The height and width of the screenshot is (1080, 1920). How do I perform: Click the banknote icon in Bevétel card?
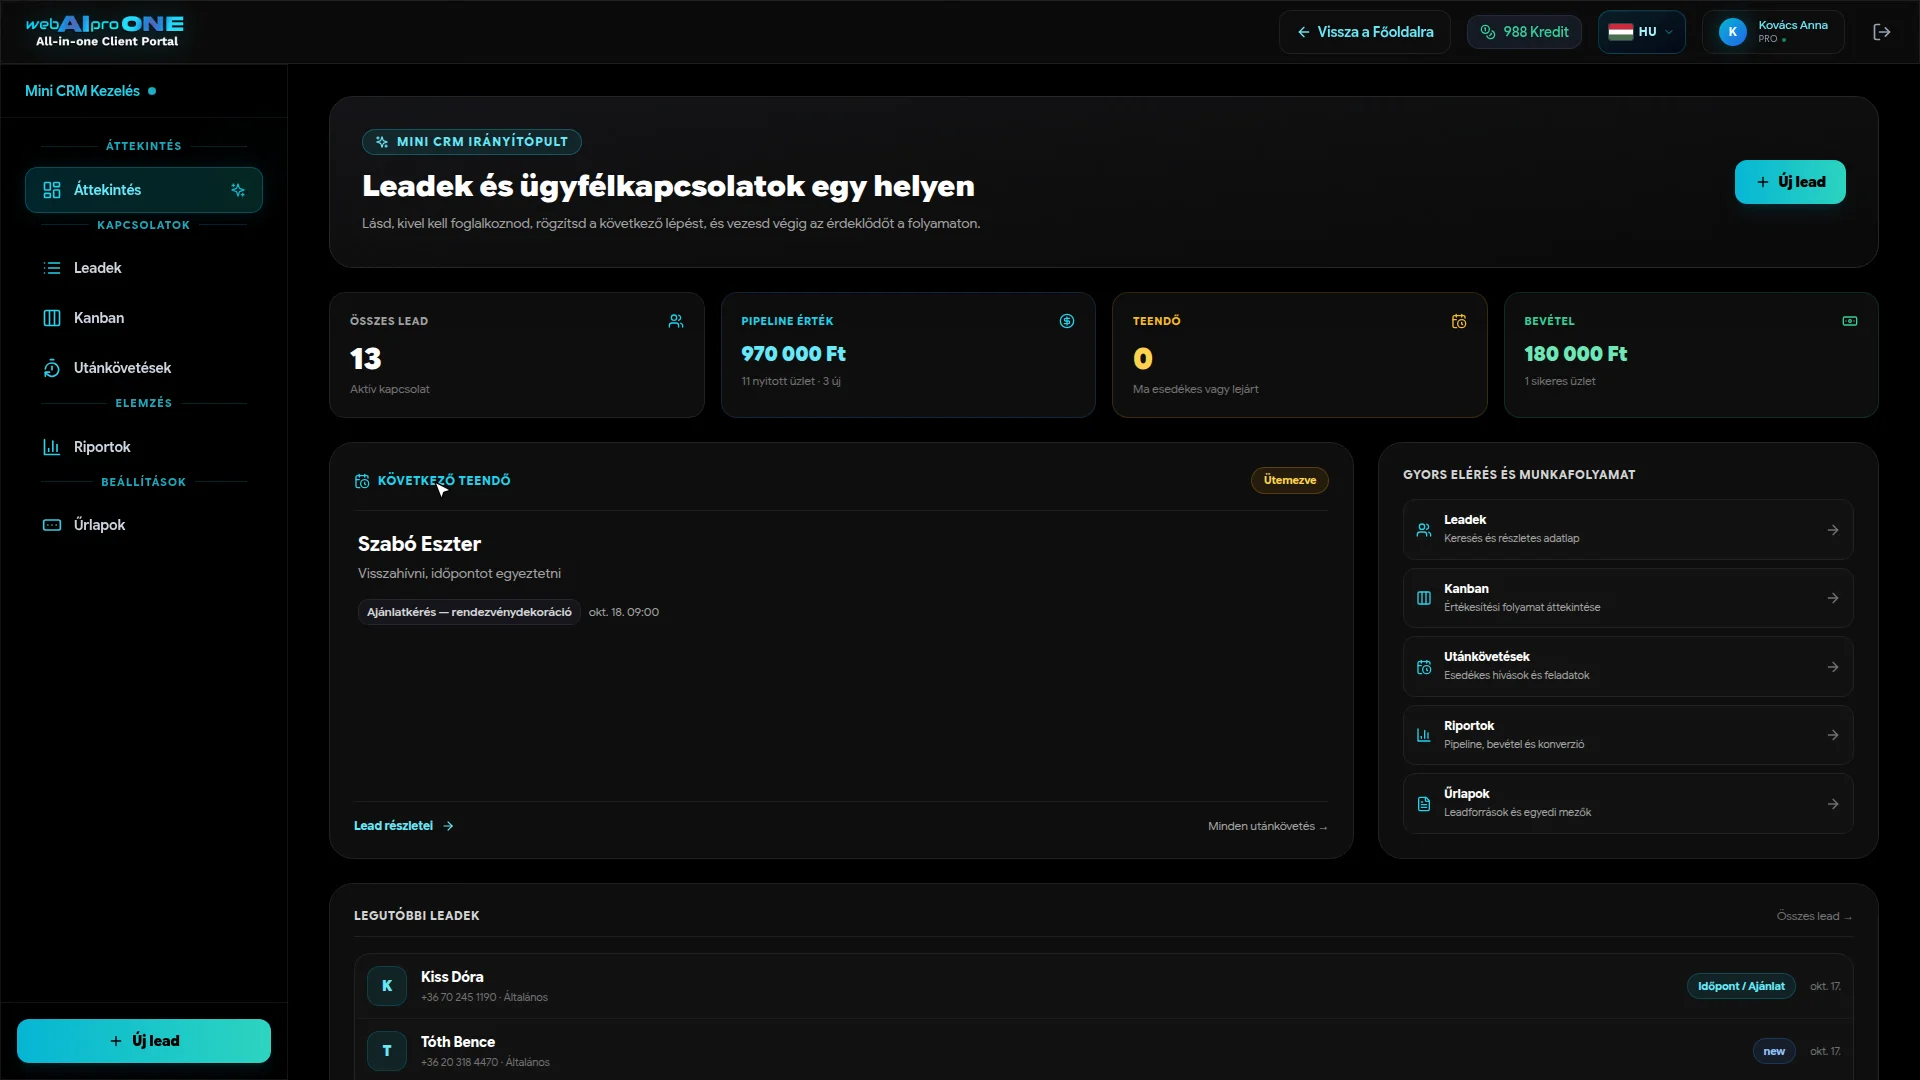[x=1850, y=321]
